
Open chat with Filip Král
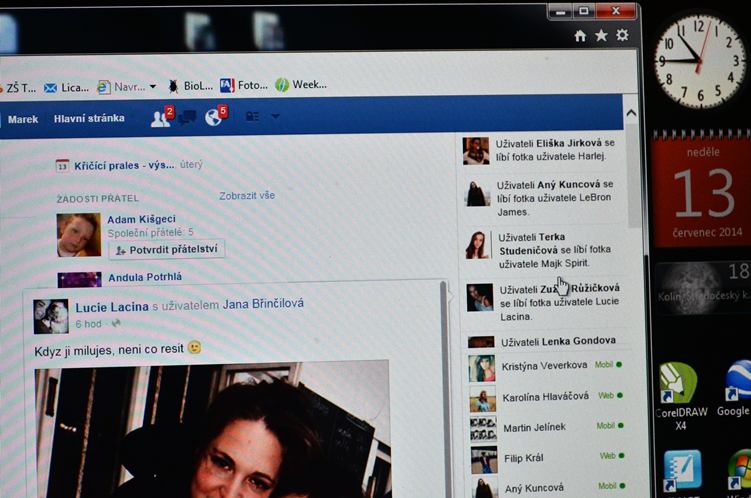tap(550, 459)
